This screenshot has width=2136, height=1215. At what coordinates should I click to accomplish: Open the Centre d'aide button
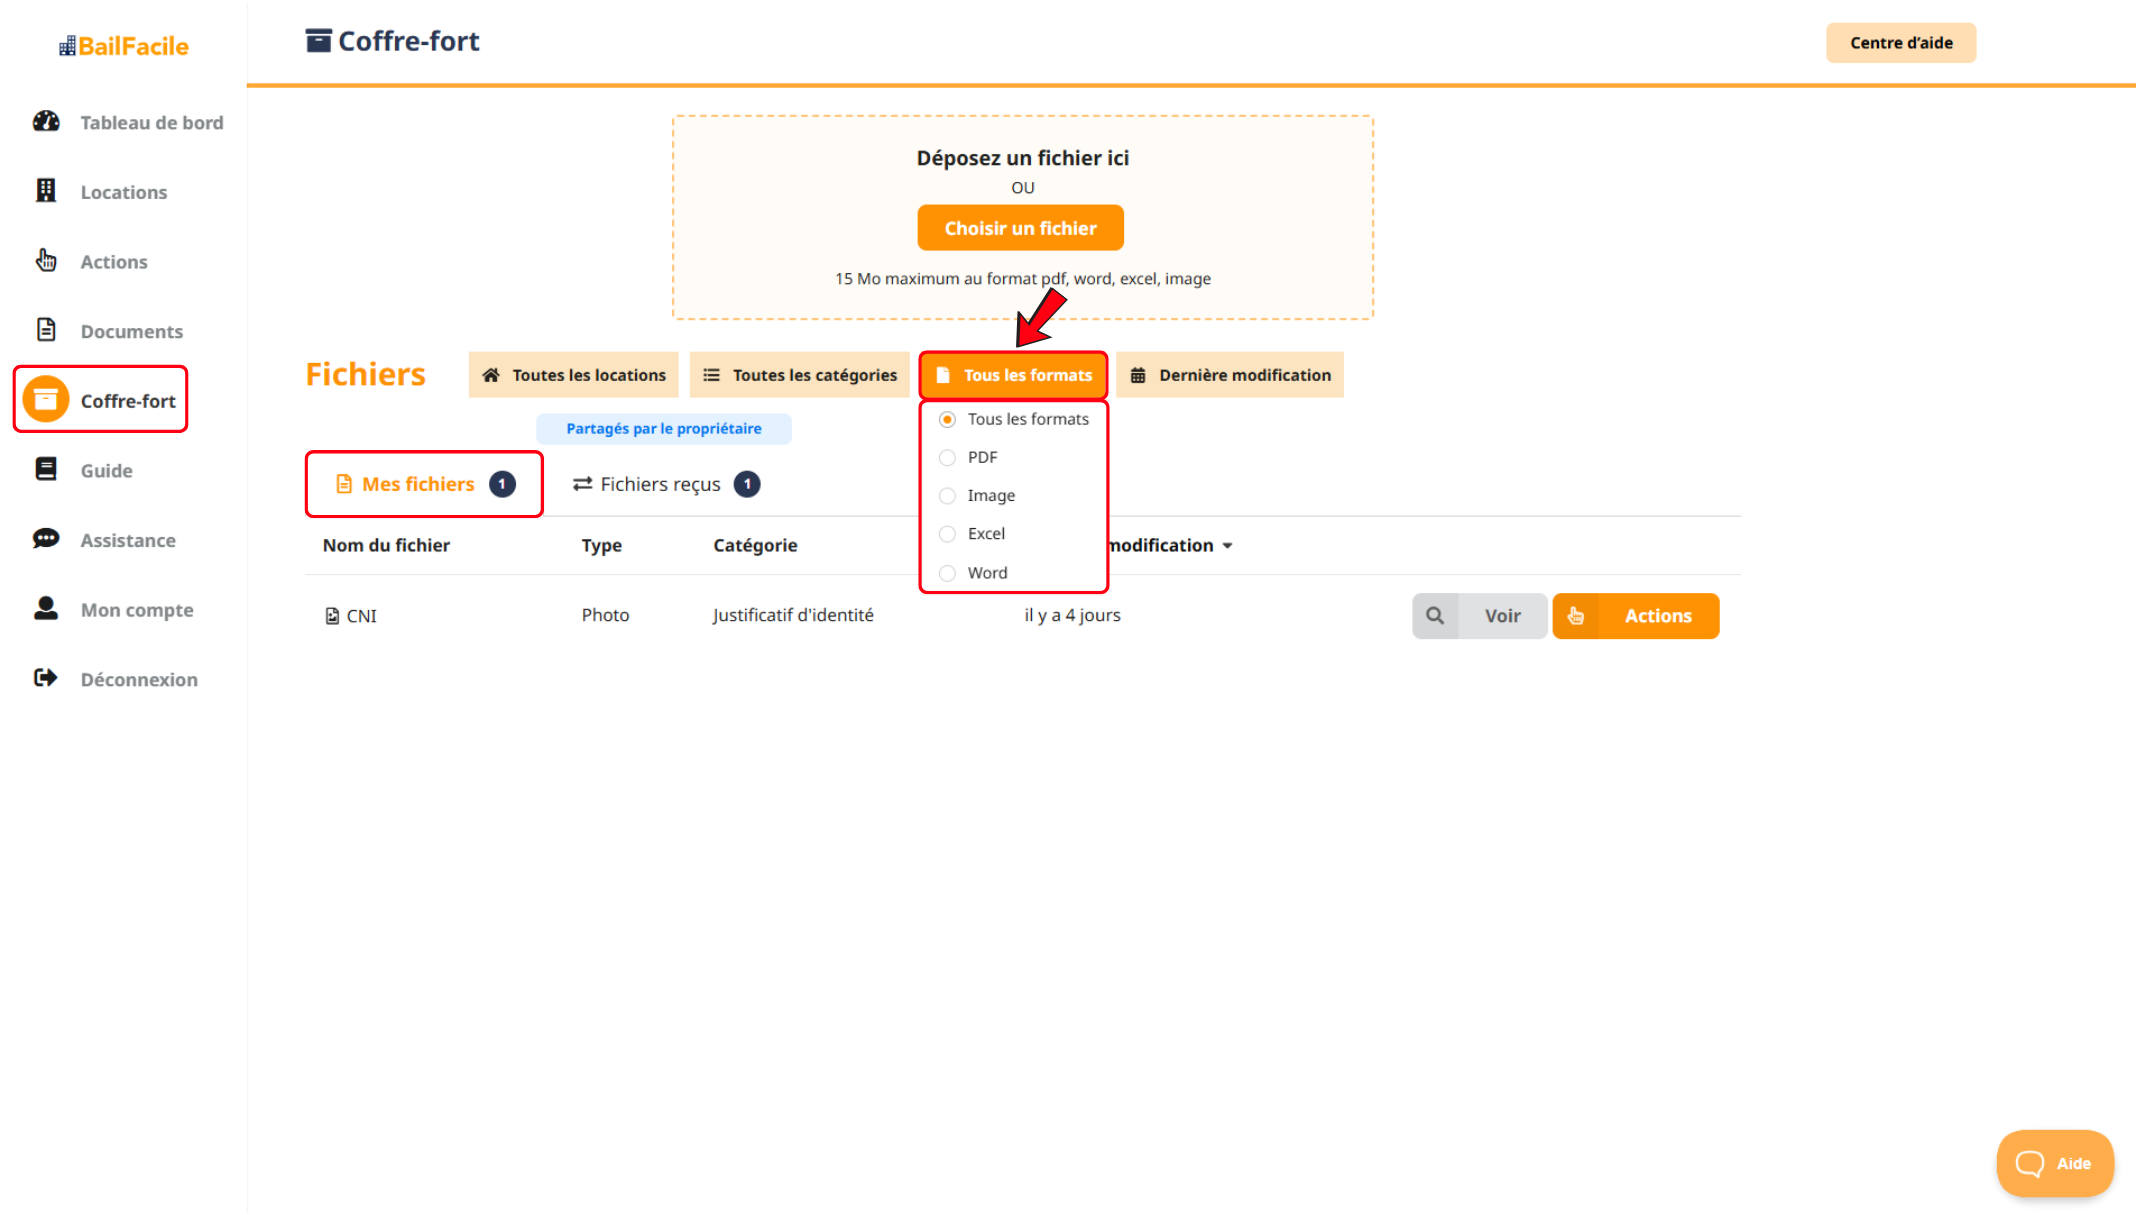pos(1900,43)
